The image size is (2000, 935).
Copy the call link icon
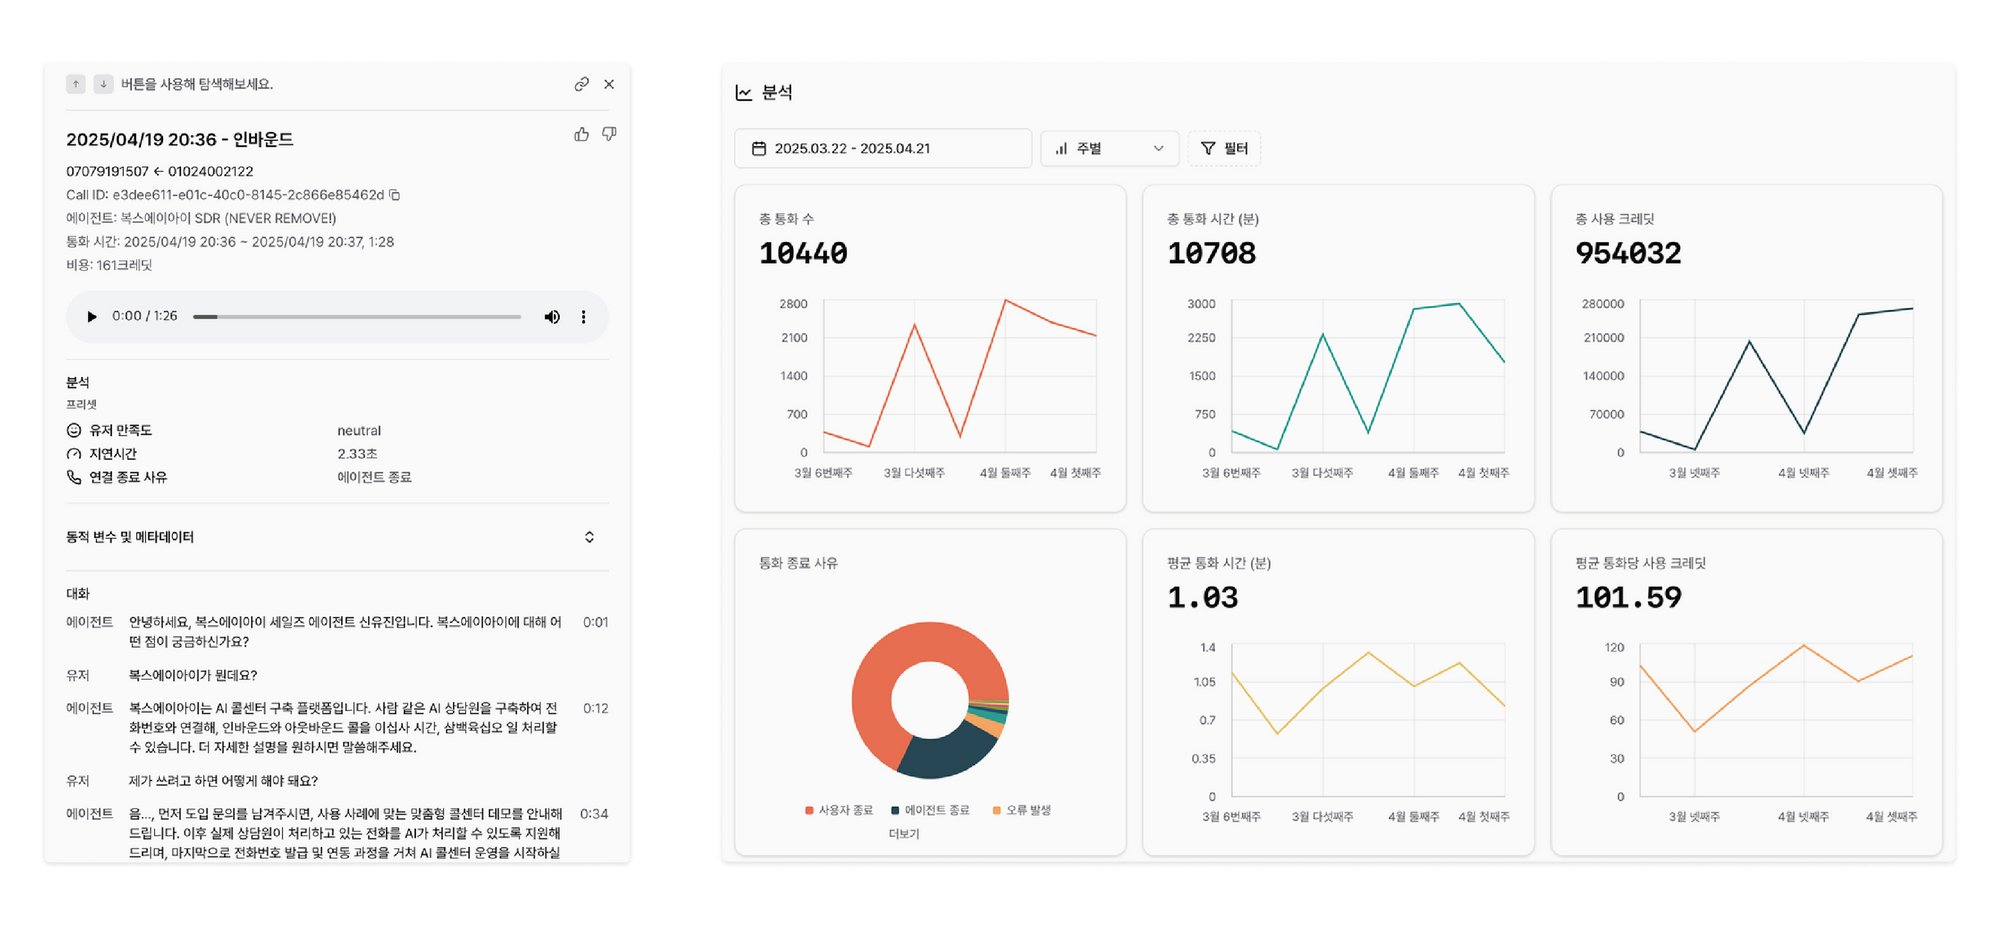coord(581,84)
